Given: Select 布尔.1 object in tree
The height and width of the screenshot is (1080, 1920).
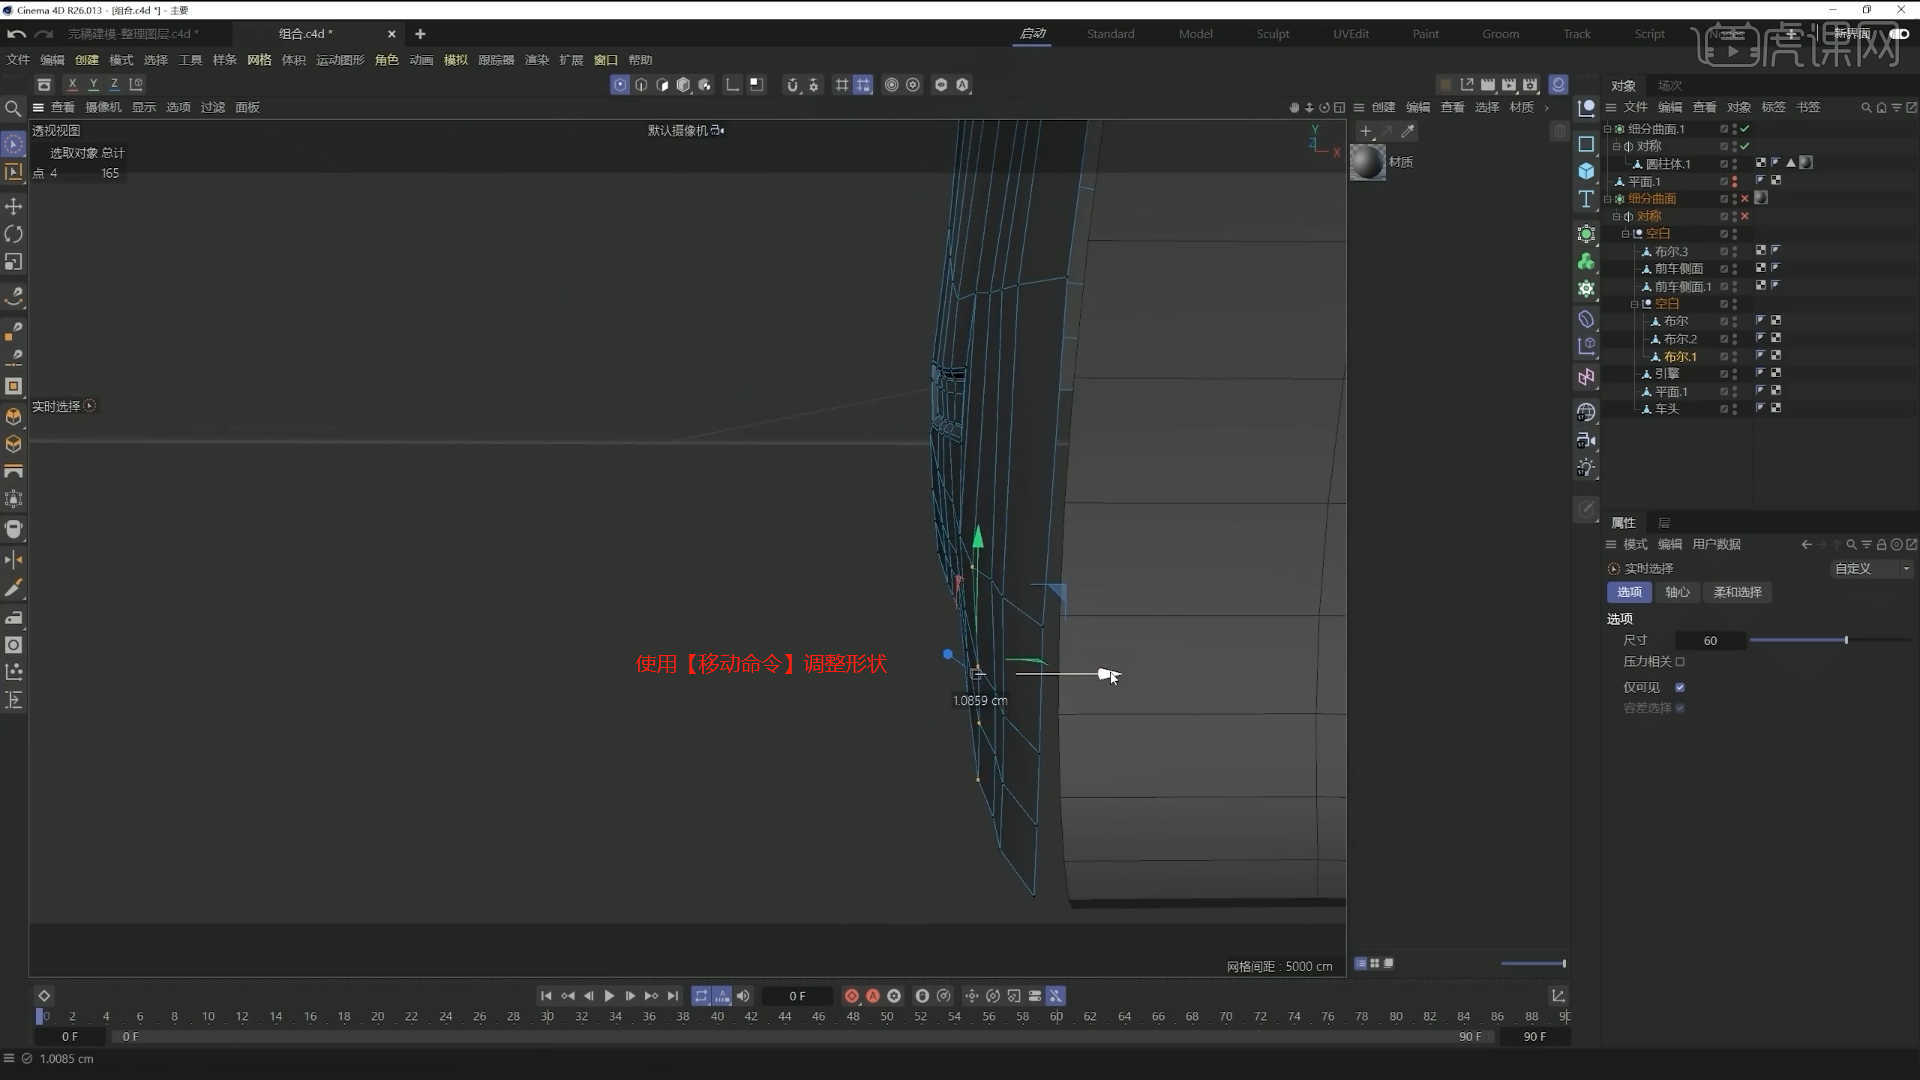Looking at the screenshot, I should point(1680,357).
